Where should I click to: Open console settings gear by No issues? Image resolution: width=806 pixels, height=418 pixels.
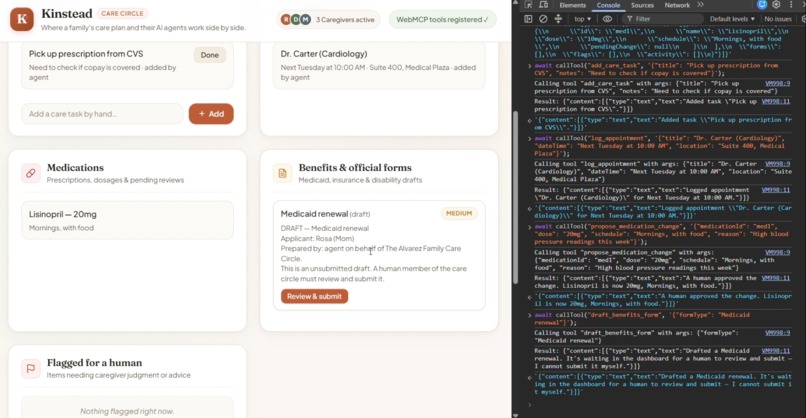[803, 19]
